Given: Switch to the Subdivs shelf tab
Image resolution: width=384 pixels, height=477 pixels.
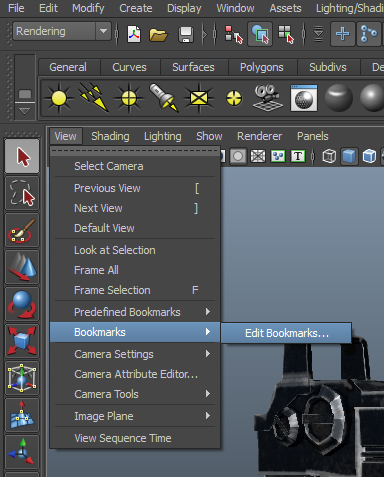Looking at the screenshot, I should 328,67.
